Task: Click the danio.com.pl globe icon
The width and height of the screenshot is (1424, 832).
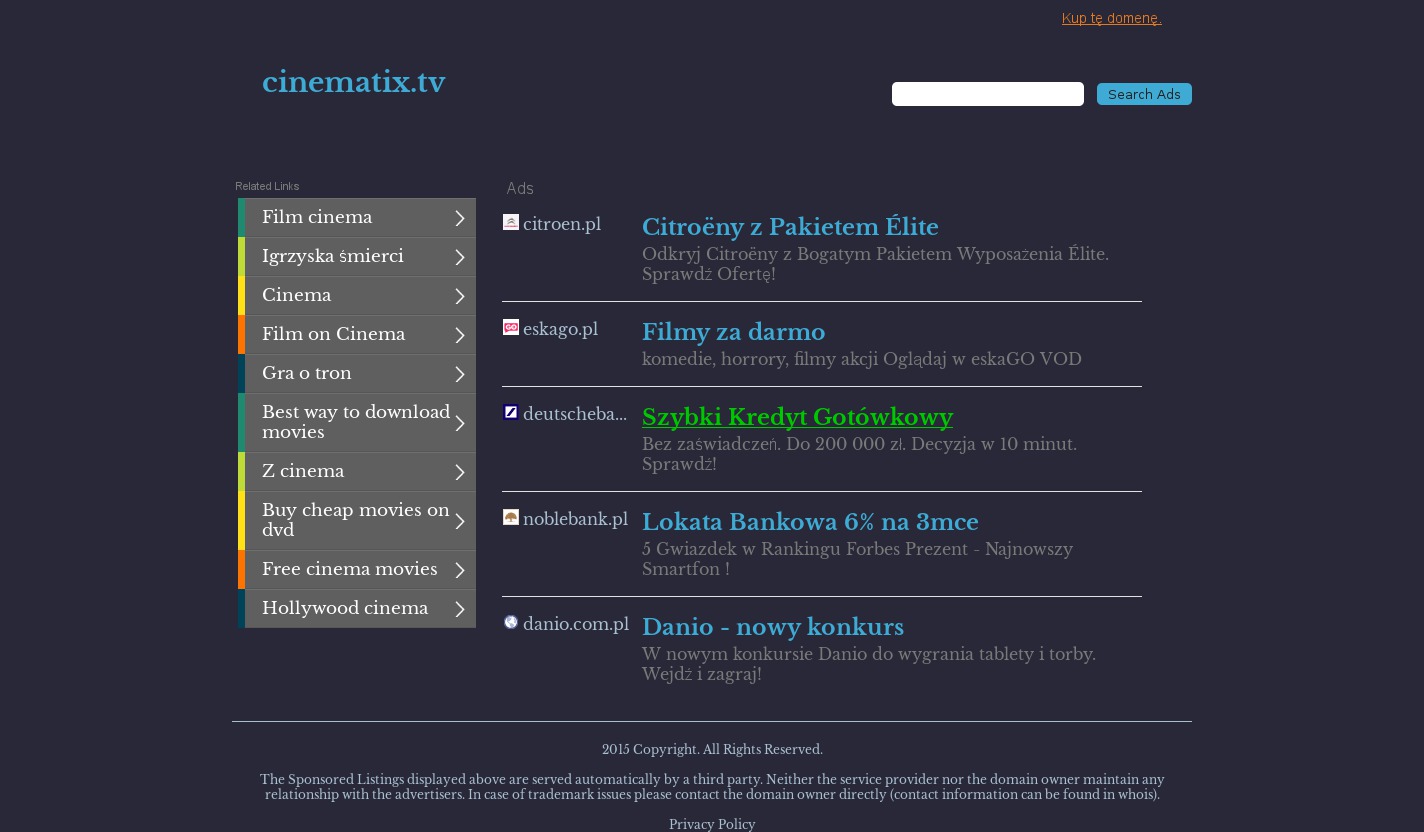Action: tap(510, 622)
